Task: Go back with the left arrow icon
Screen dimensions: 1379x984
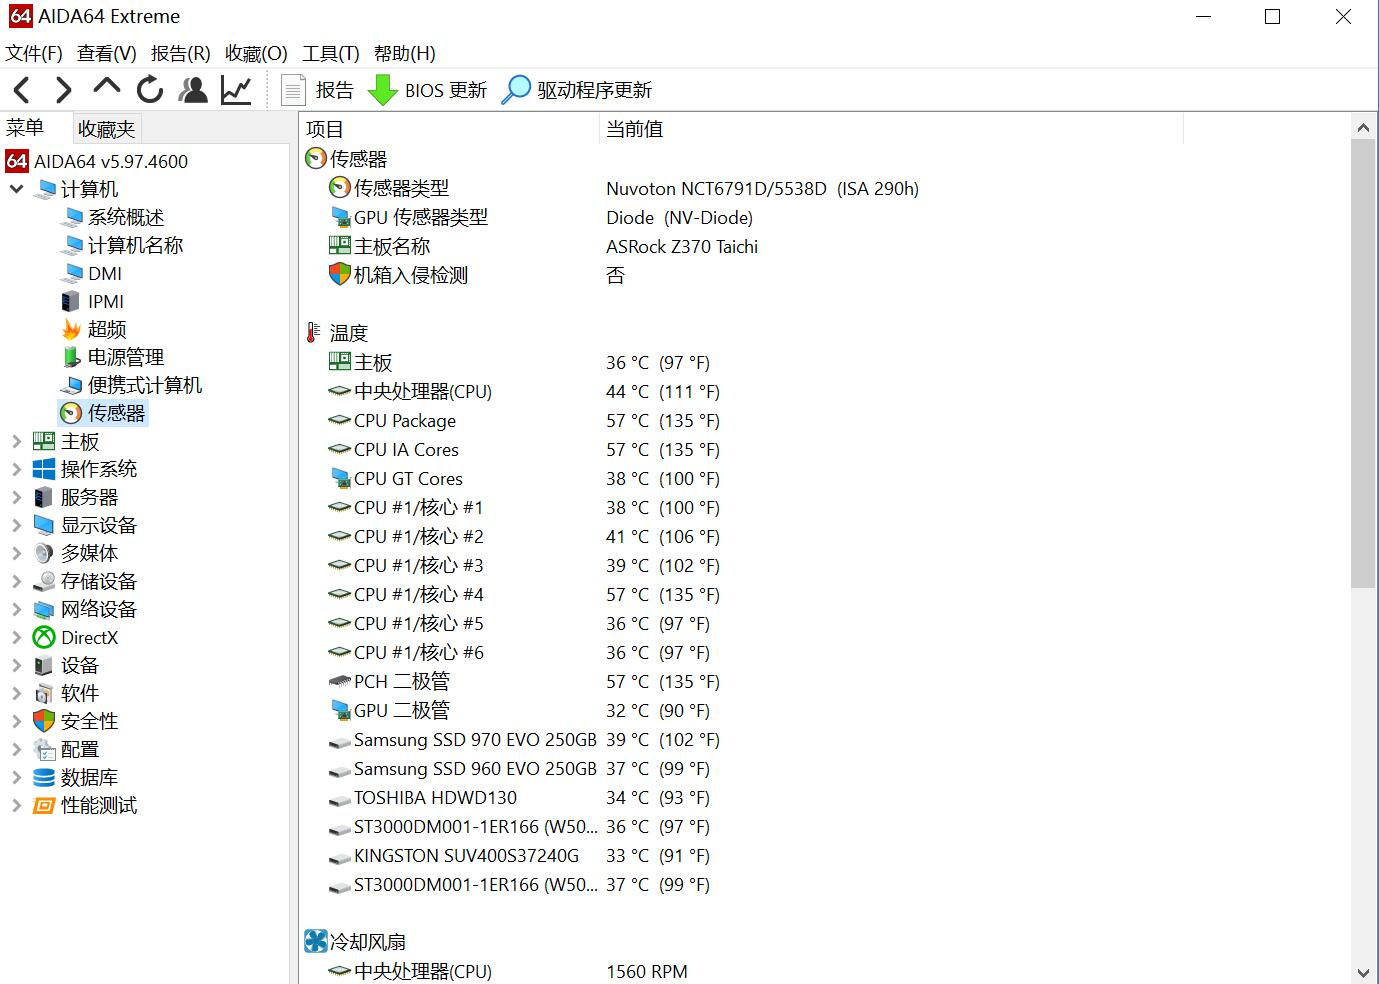Action: click(x=22, y=90)
